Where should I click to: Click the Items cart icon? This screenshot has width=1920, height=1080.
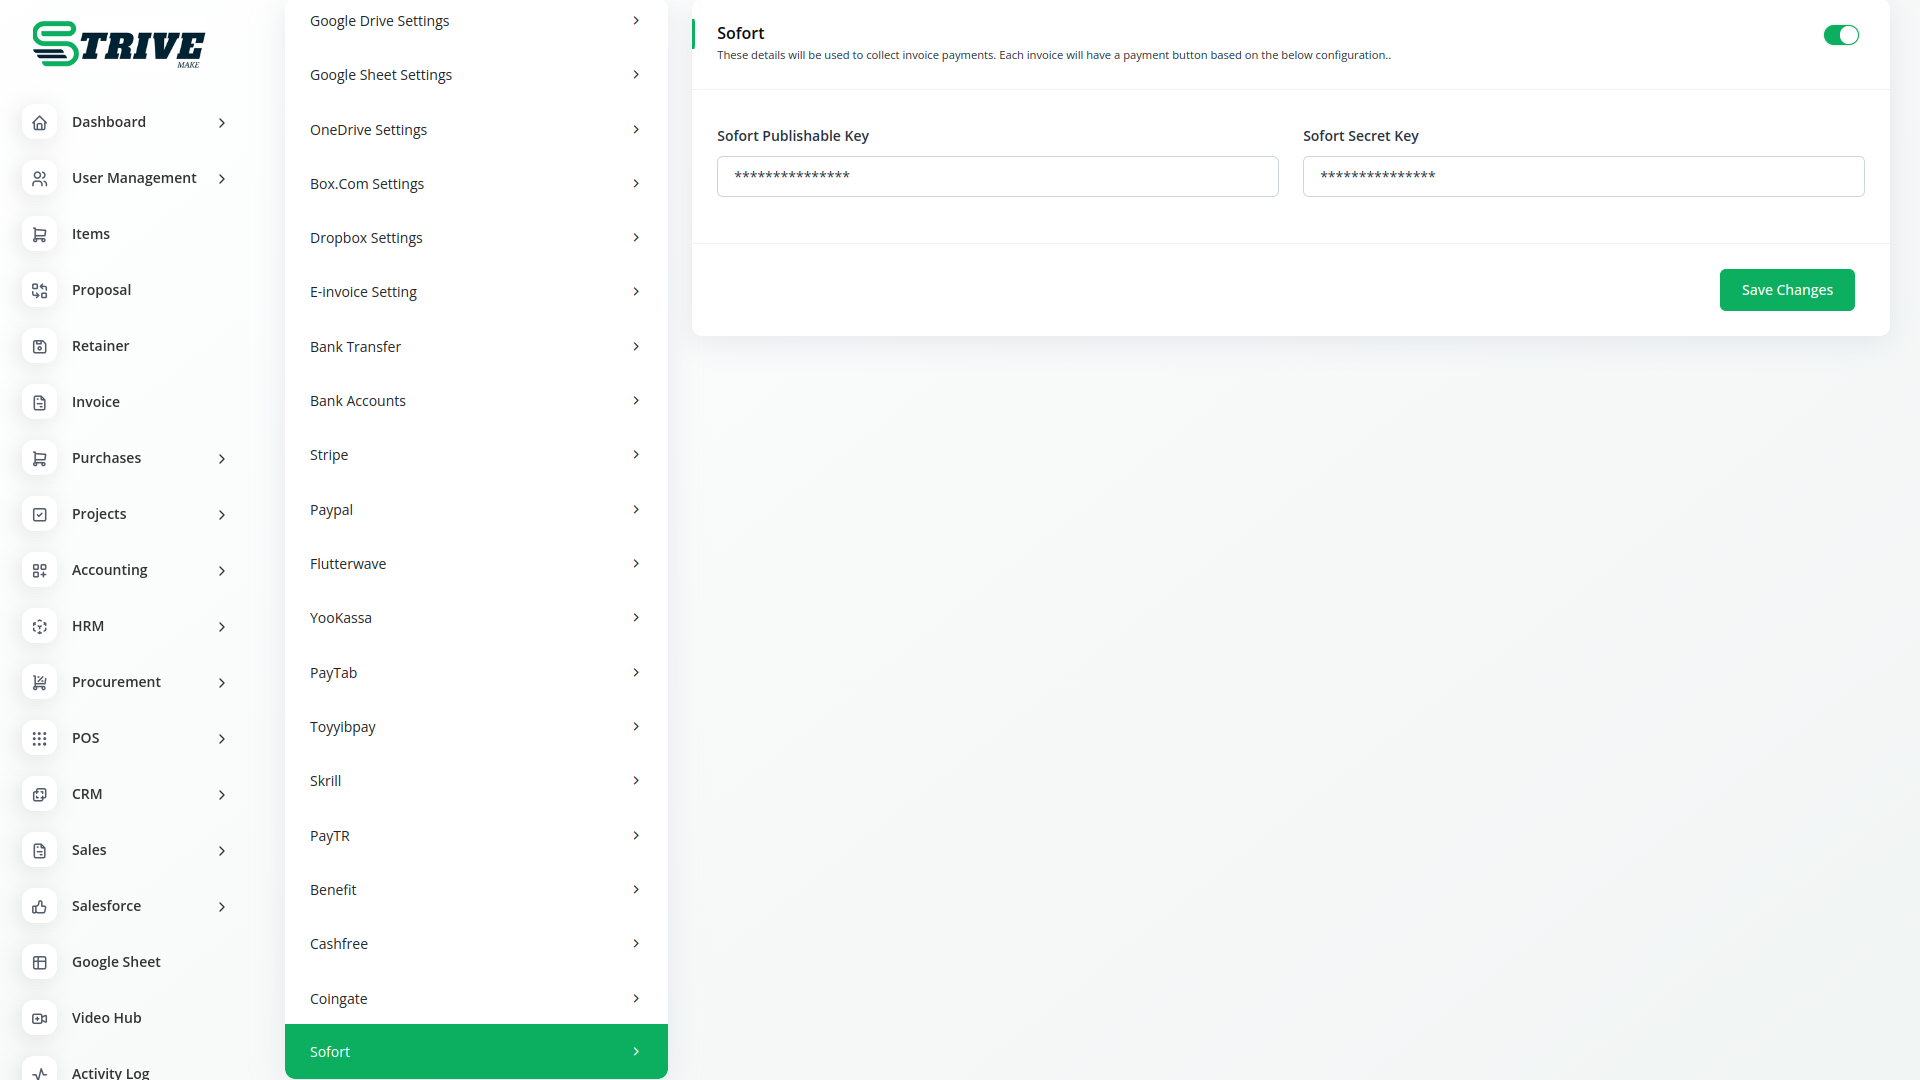click(39, 234)
